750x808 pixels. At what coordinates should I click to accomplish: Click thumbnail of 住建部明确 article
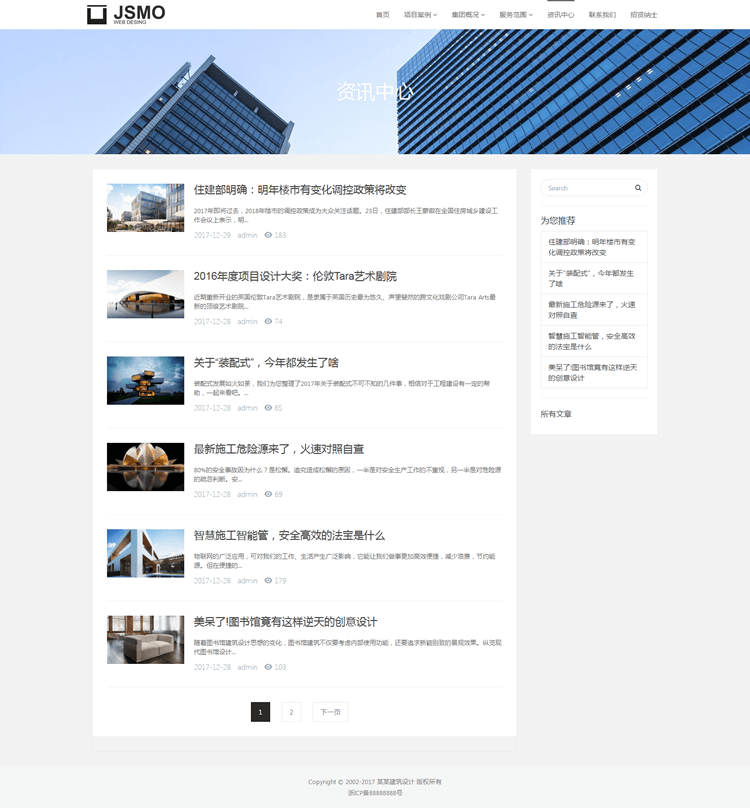145,208
